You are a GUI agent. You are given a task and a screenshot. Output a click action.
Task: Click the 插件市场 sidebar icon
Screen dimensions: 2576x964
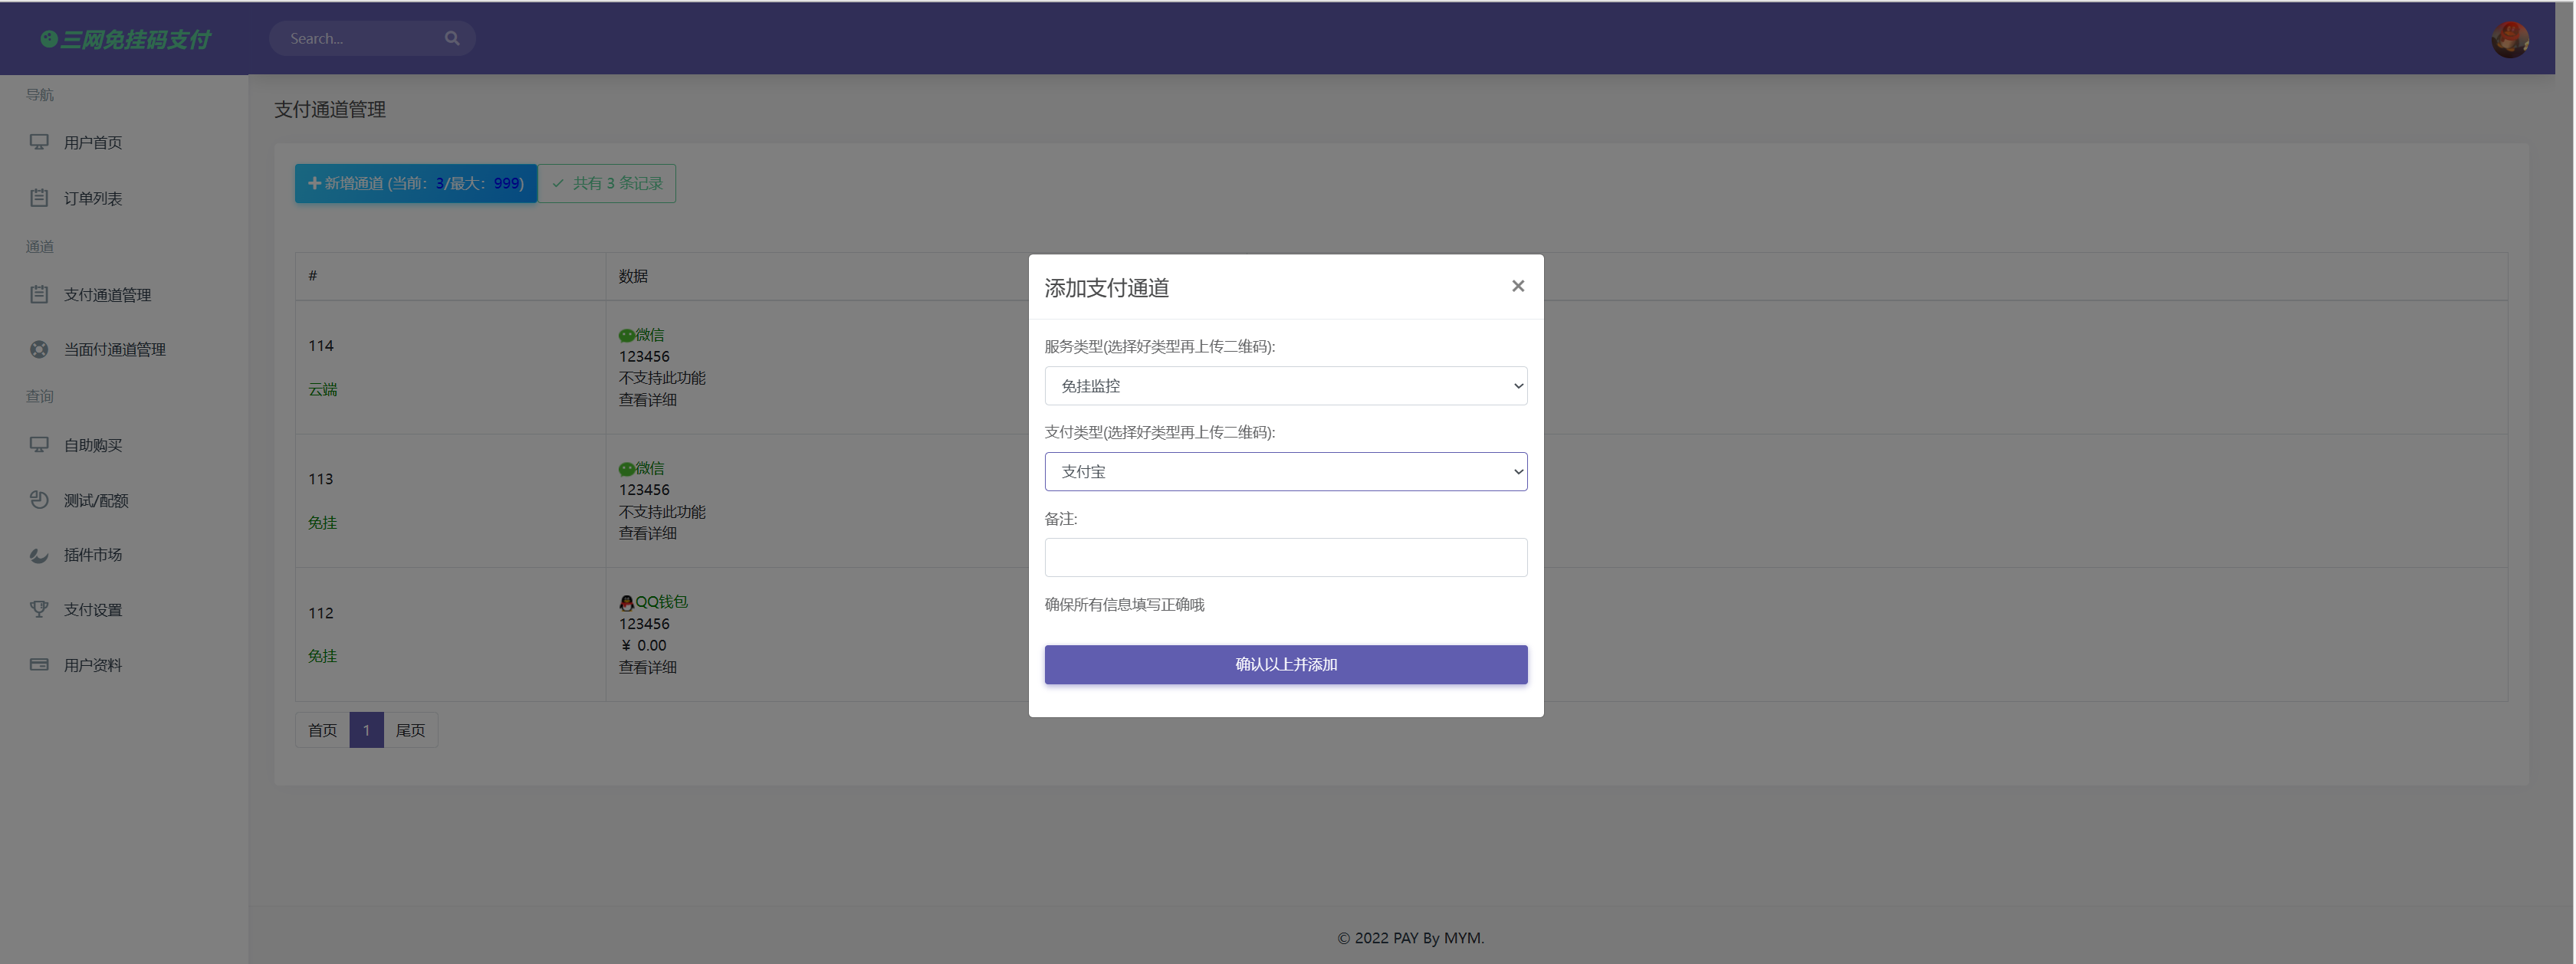click(x=39, y=555)
